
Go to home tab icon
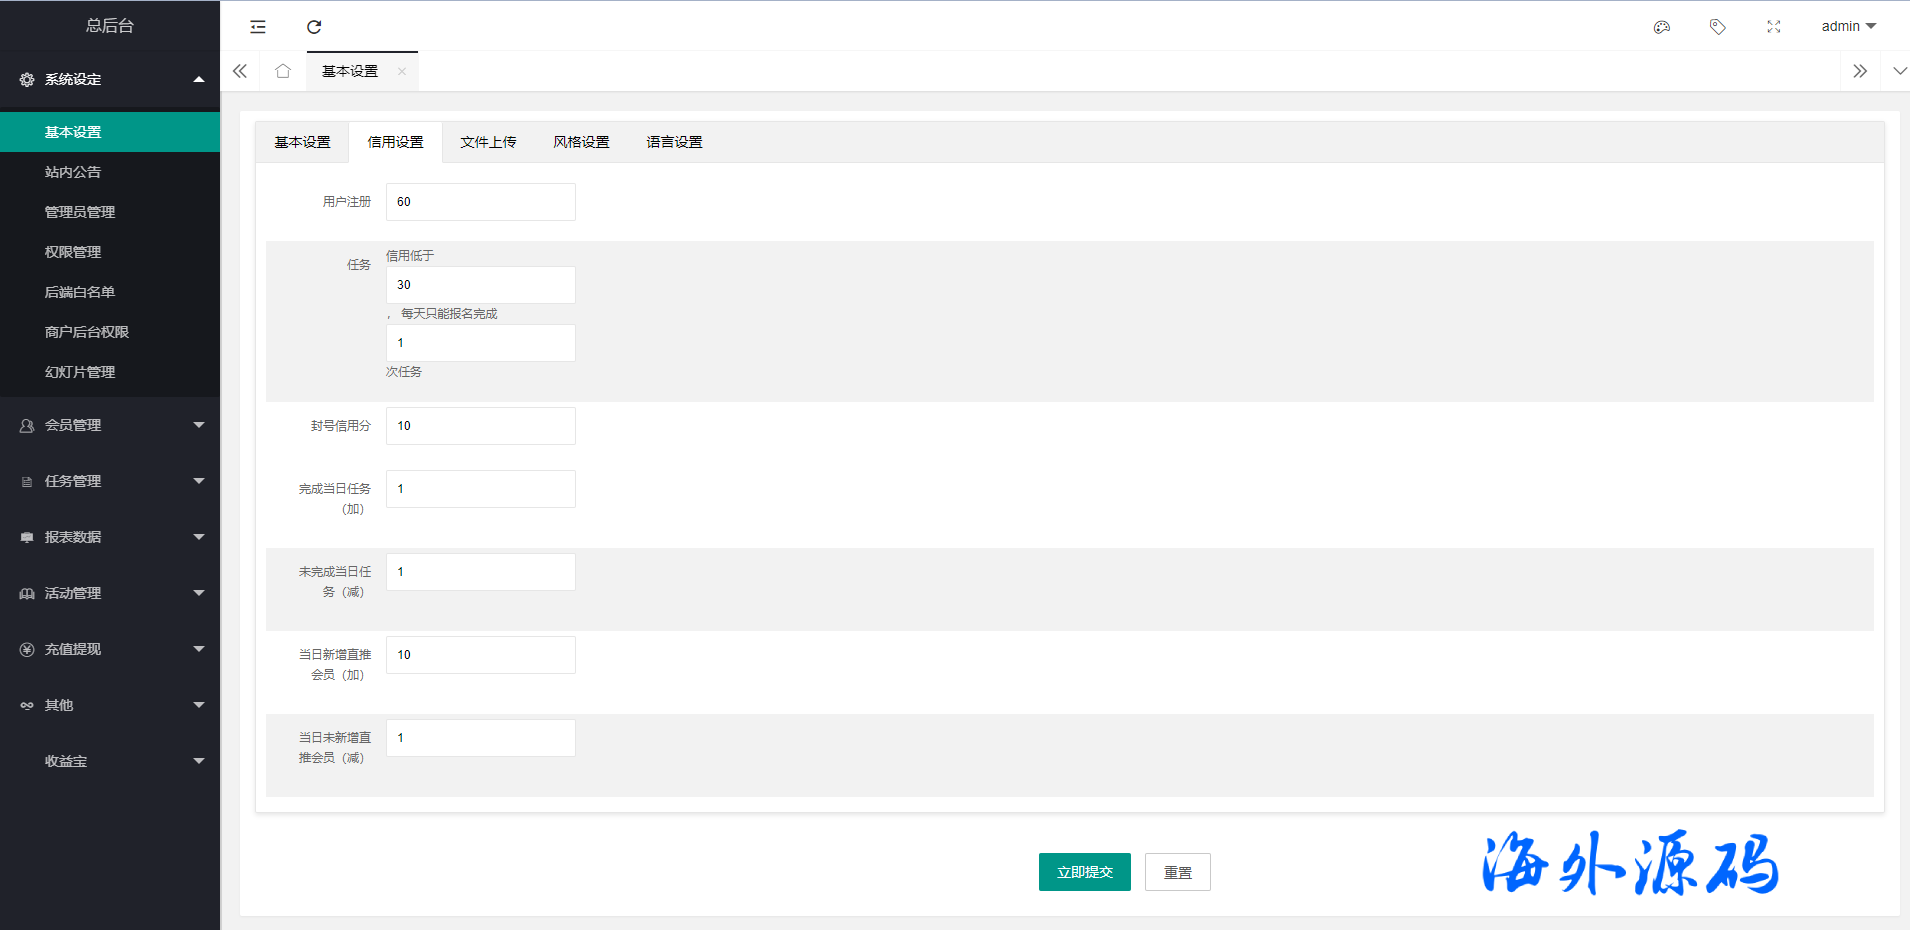click(x=283, y=71)
